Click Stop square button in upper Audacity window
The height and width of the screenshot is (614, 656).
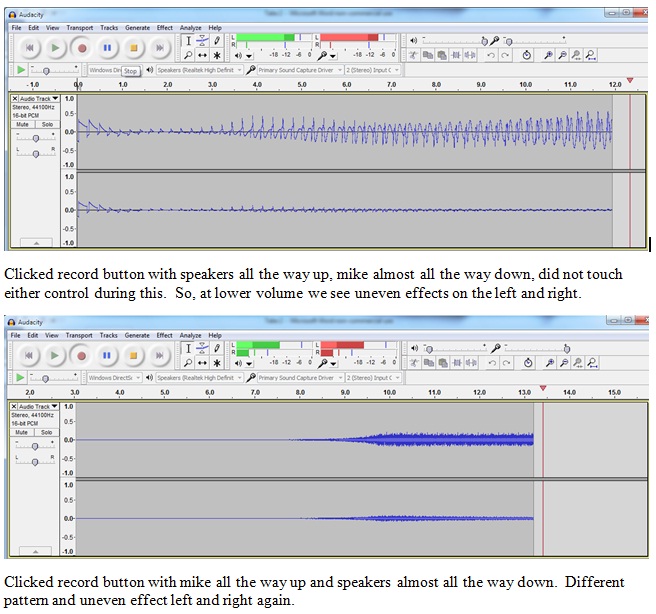(134, 48)
